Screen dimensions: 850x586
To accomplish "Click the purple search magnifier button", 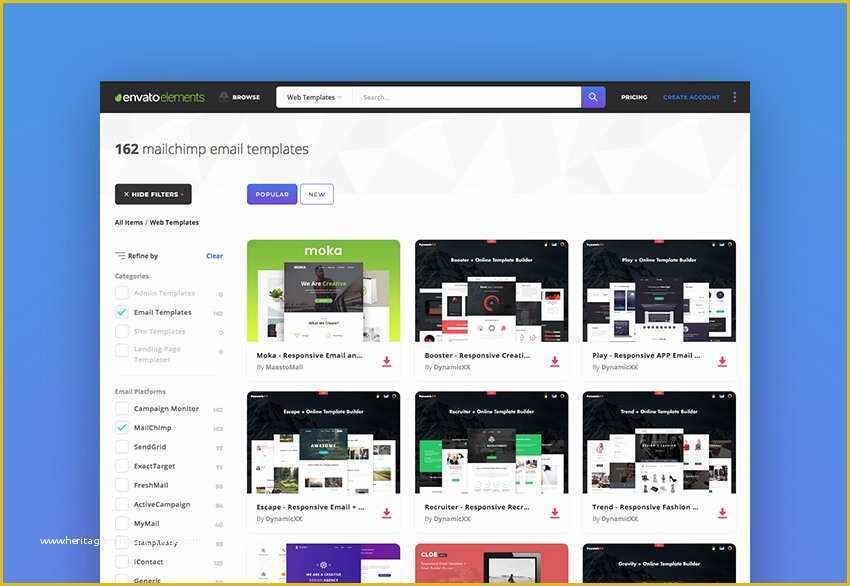I will 593,97.
